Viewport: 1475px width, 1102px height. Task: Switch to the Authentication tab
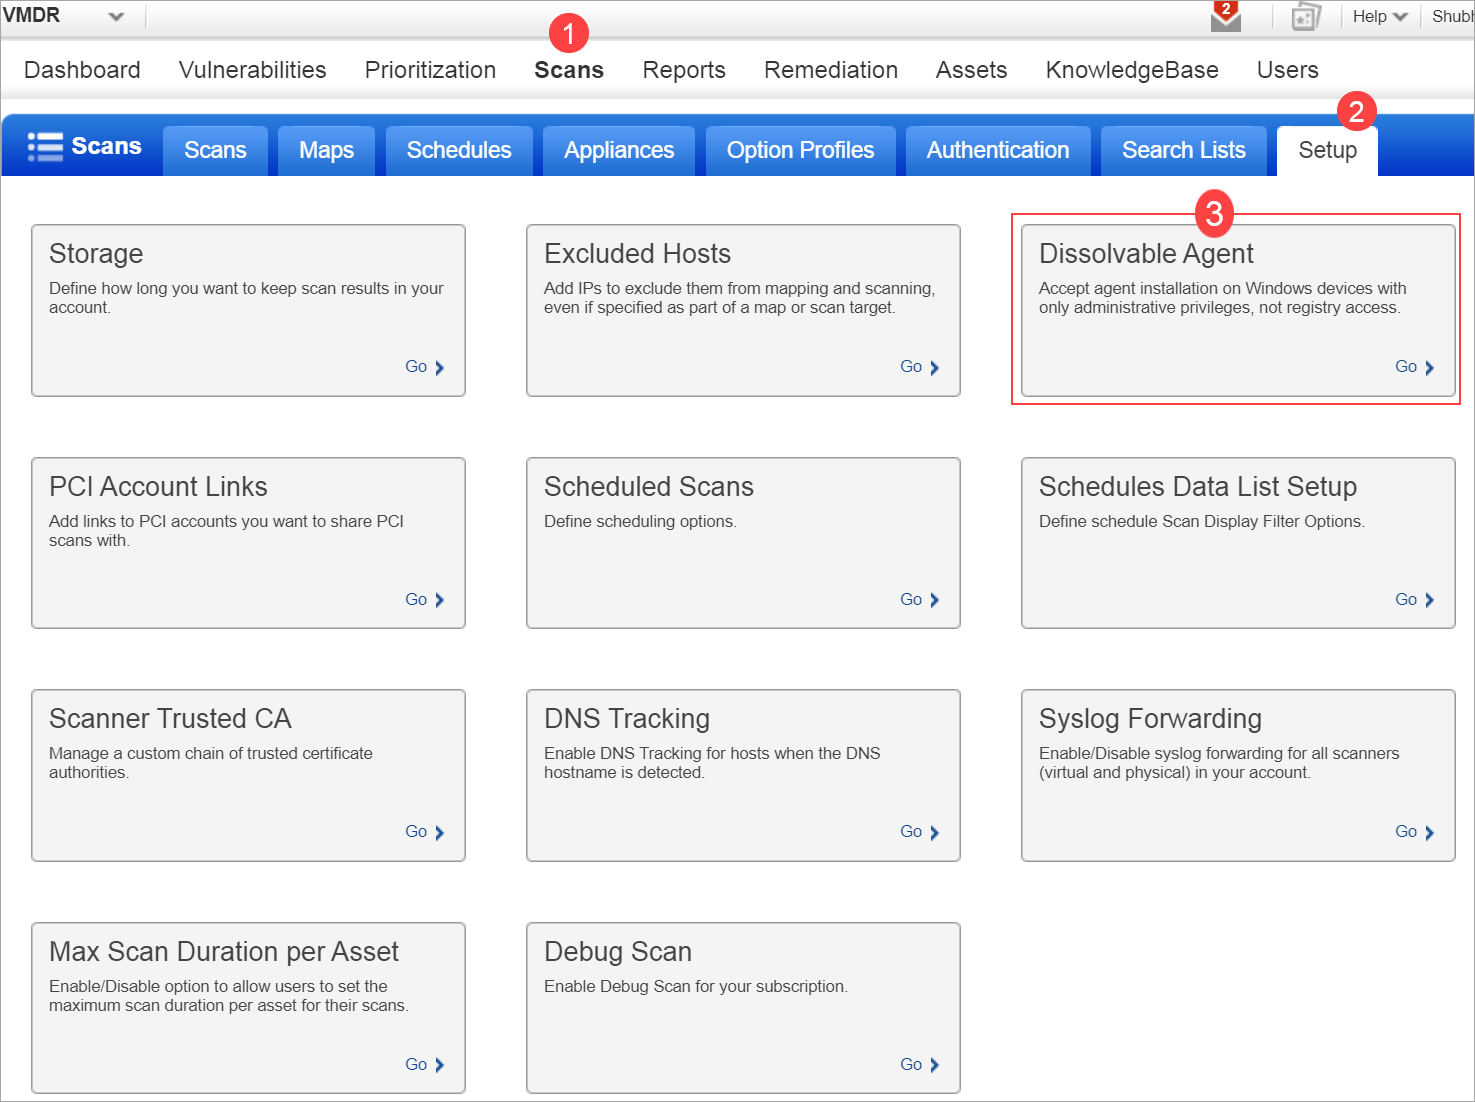tap(997, 150)
